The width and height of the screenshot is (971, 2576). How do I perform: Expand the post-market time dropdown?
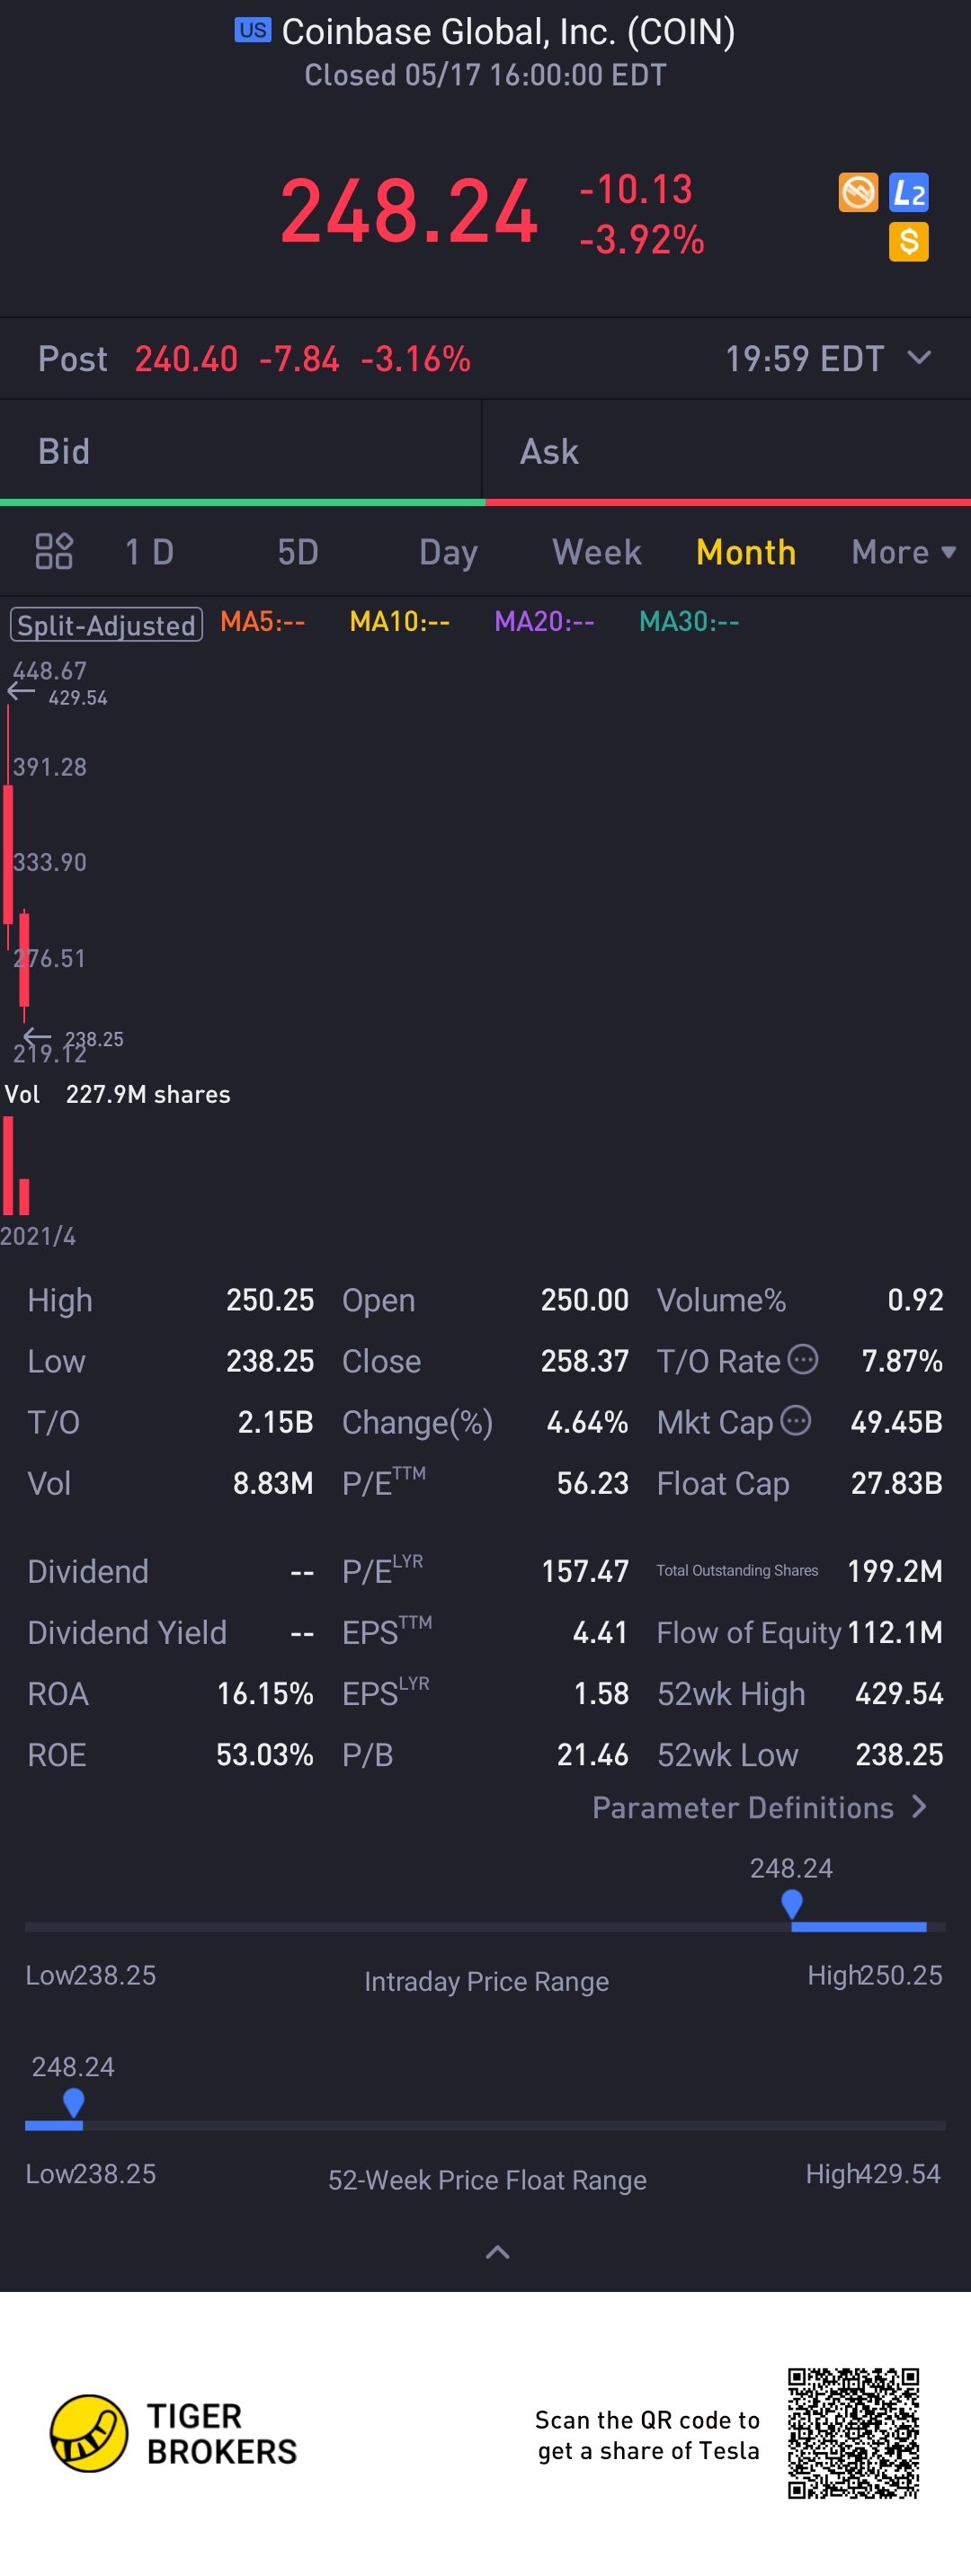(919, 358)
